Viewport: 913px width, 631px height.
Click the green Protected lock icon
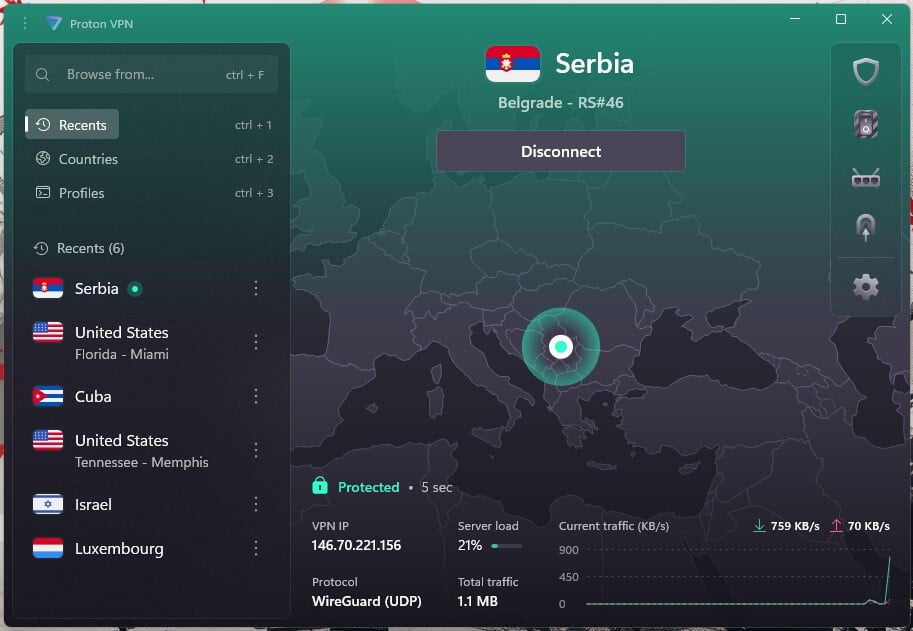pyautogui.click(x=320, y=485)
